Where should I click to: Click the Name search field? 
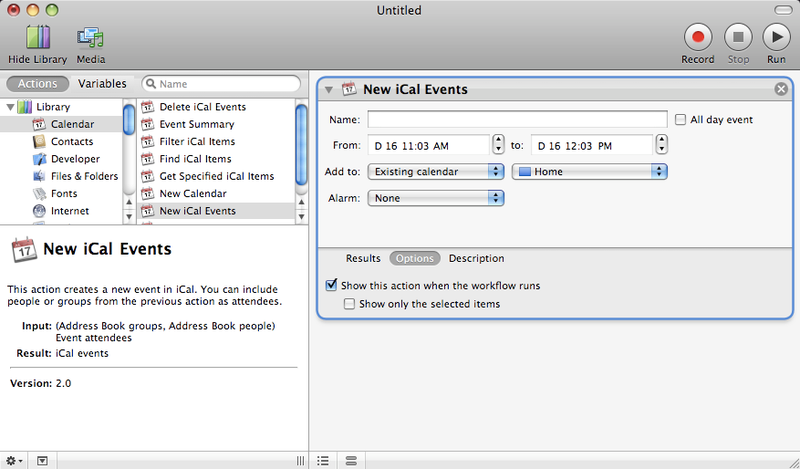(221, 84)
